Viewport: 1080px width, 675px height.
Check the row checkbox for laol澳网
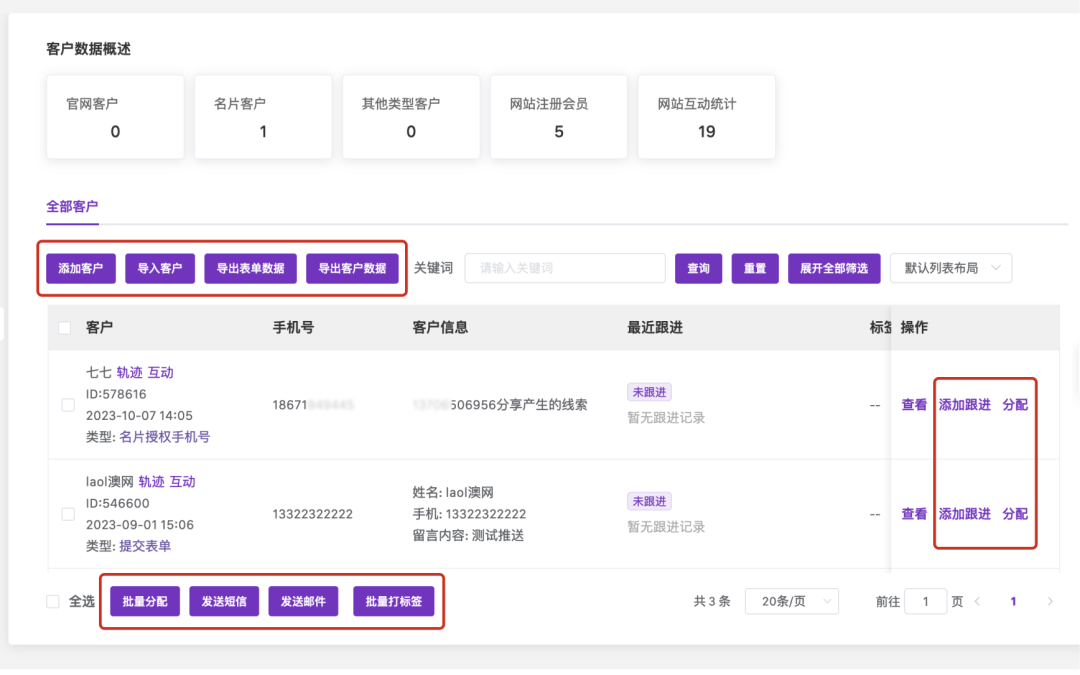point(68,514)
